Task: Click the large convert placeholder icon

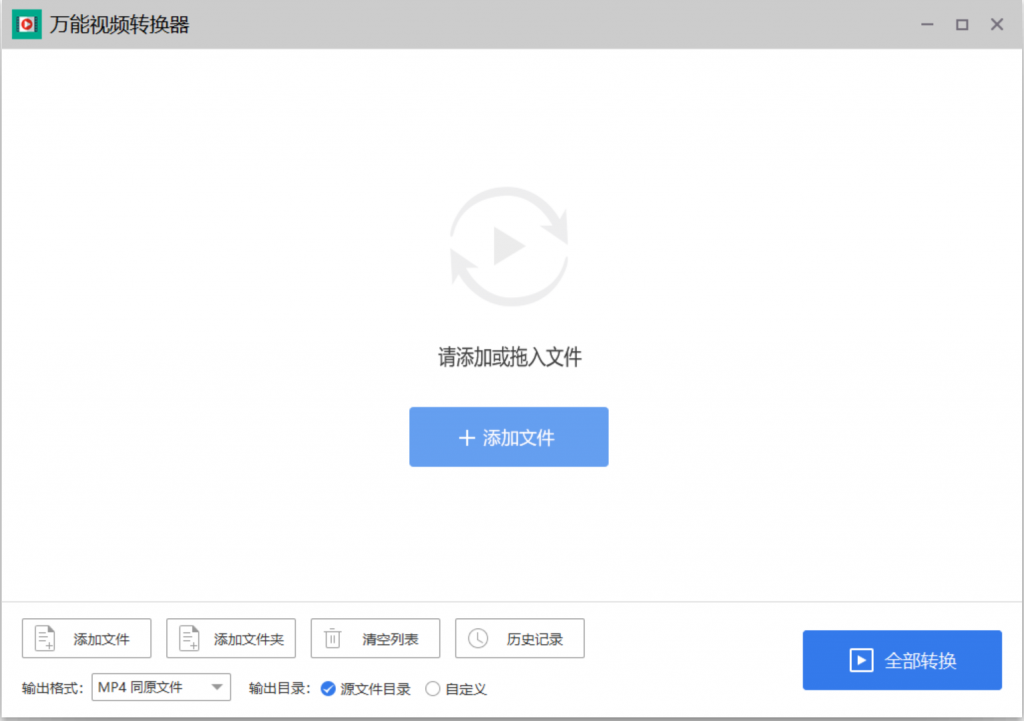Action: click(509, 246)
